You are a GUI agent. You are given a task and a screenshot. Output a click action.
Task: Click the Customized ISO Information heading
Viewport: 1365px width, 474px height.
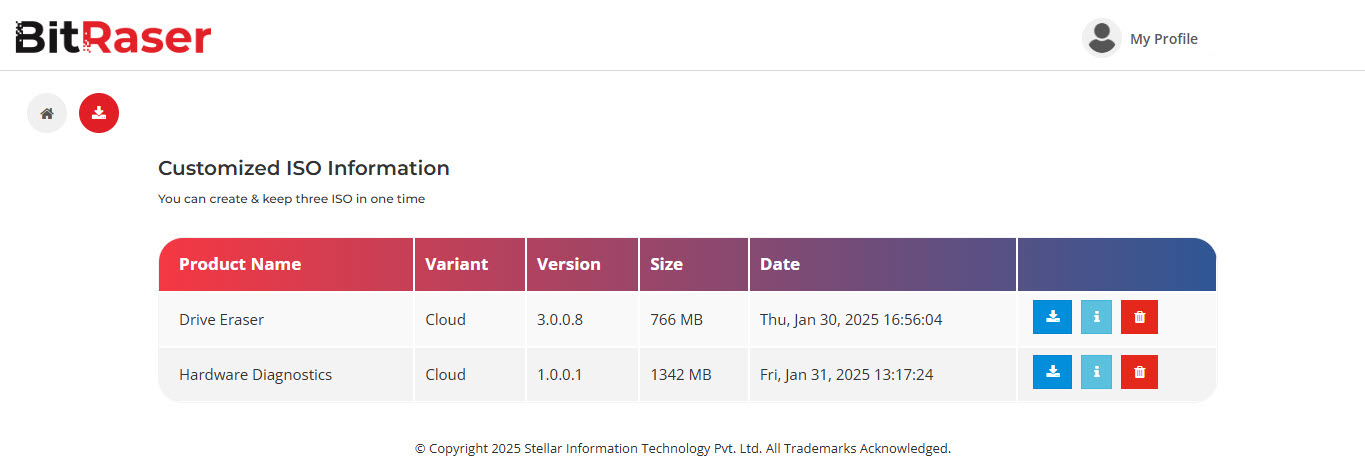pos(303,168)
